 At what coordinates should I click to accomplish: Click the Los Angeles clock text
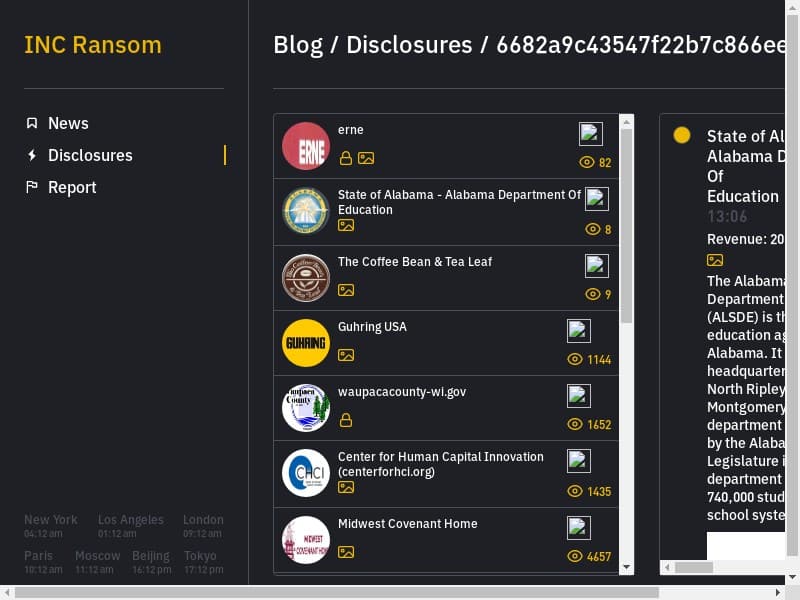click(x=131, y=526)
